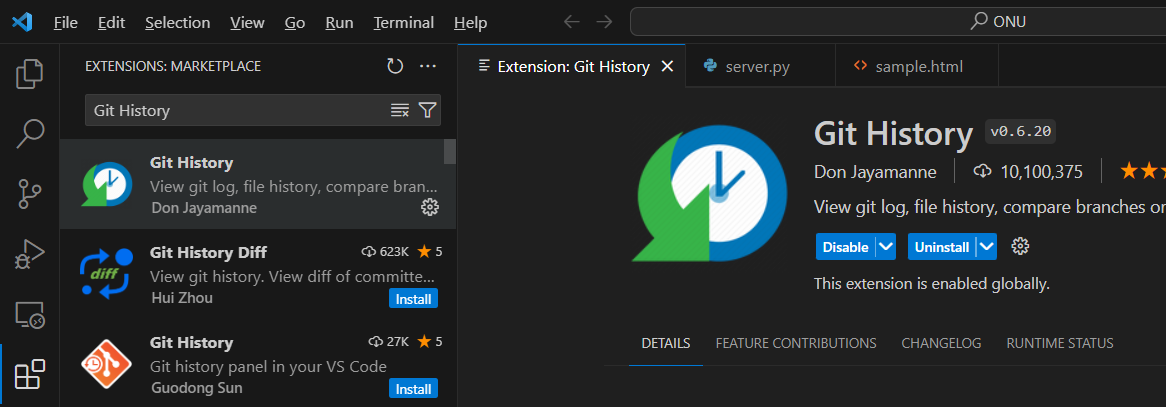Switch to the FEATURE CONTRIBUTIONS tab
This screenshot has width=1166, height=407.
pos(796,343)
